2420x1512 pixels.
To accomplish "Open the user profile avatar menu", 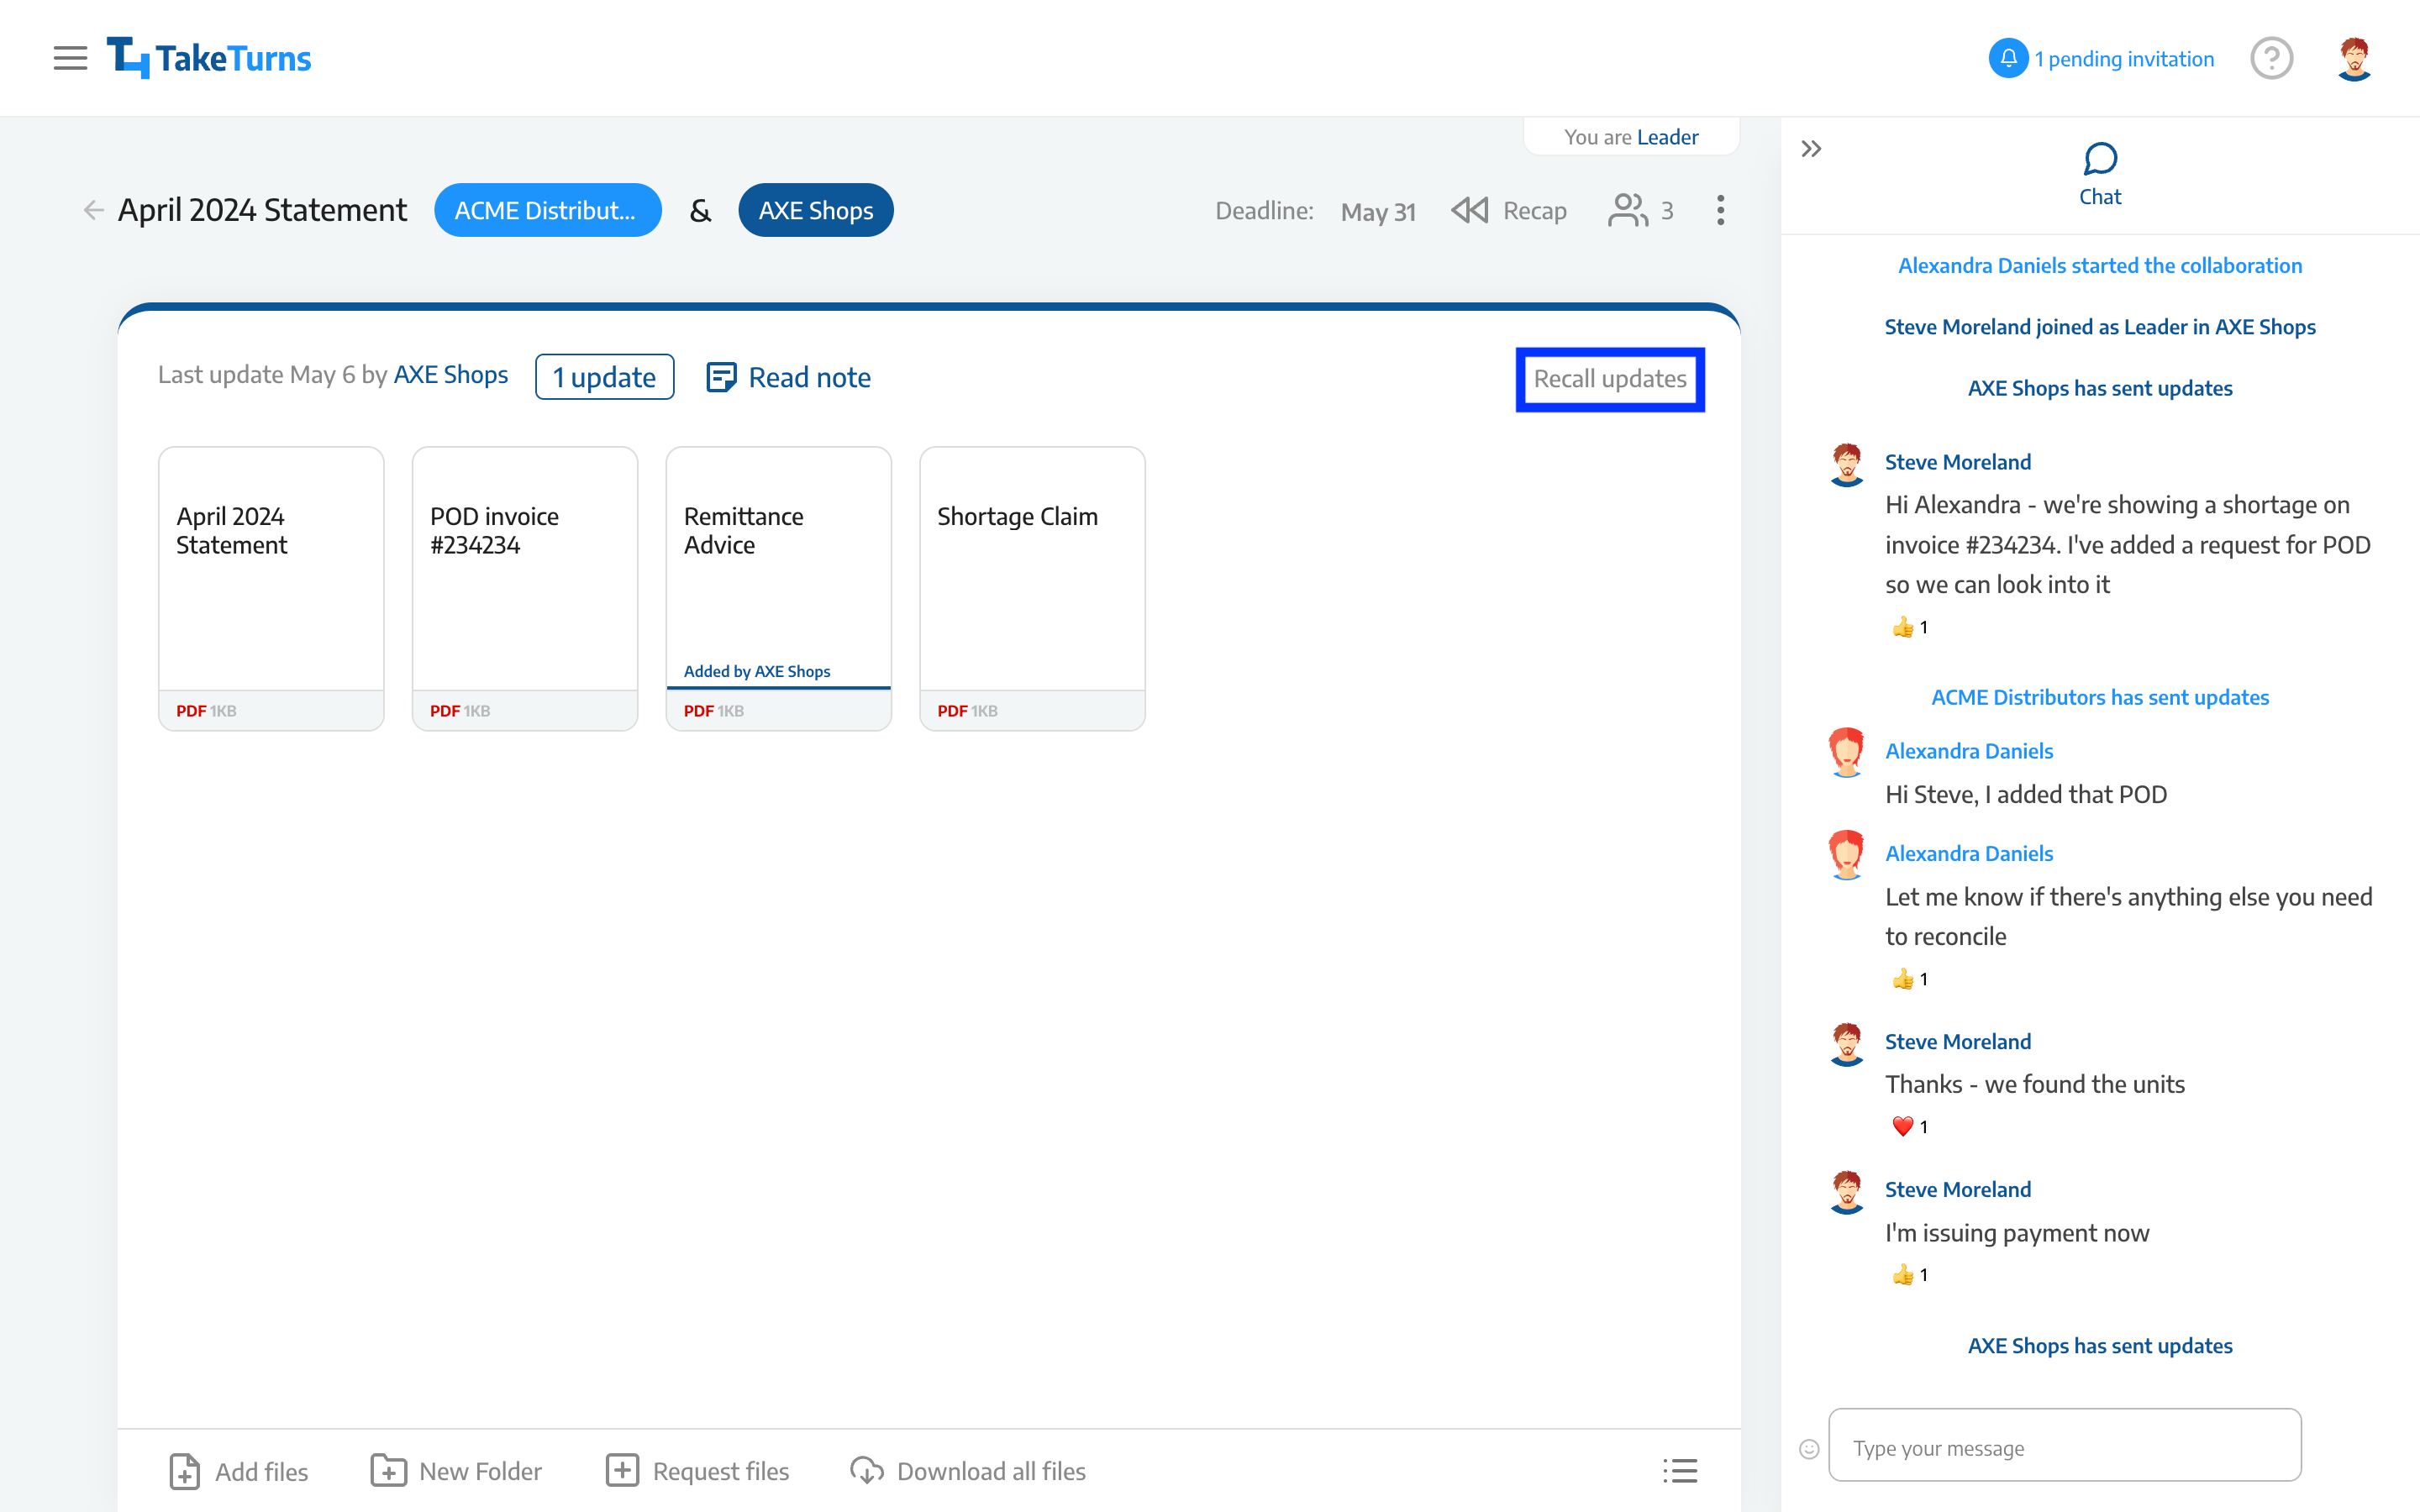I will (2354, 58).
